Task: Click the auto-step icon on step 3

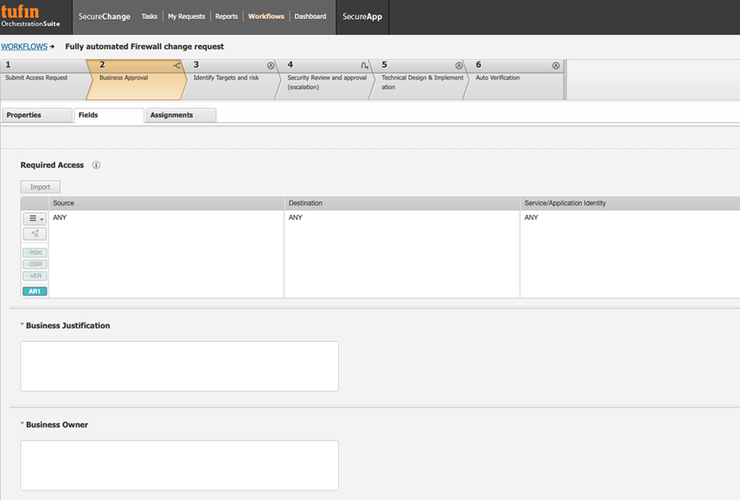Action: (x=270, y=66)
